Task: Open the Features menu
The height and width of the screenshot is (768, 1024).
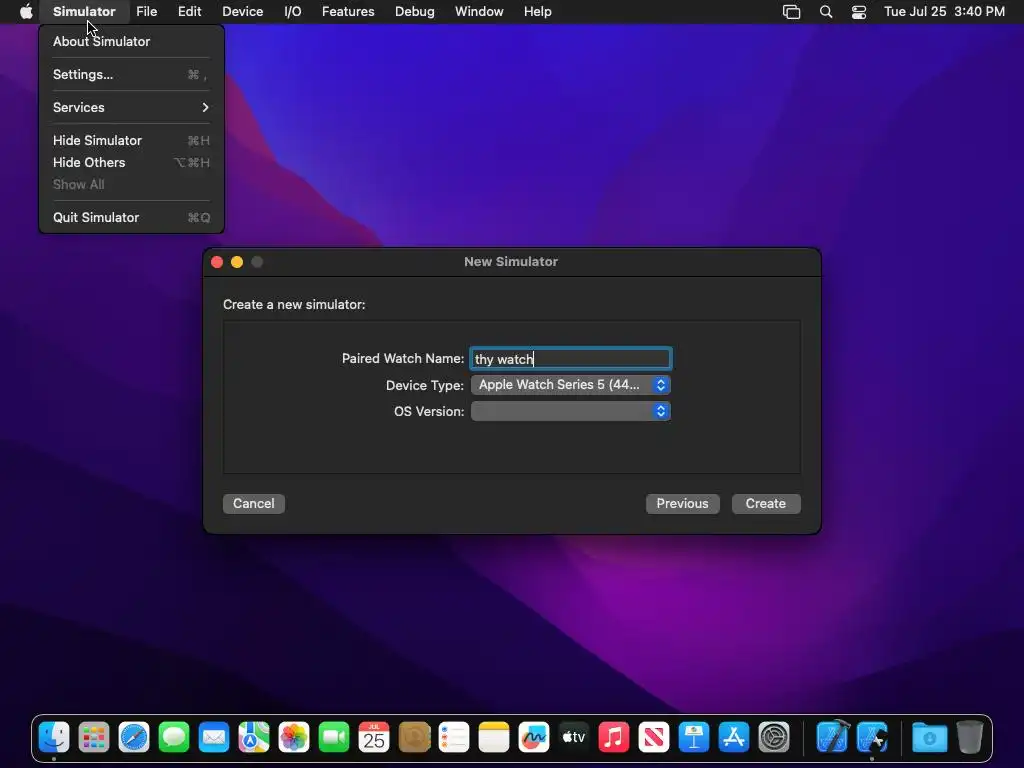Action: [348, 12]
